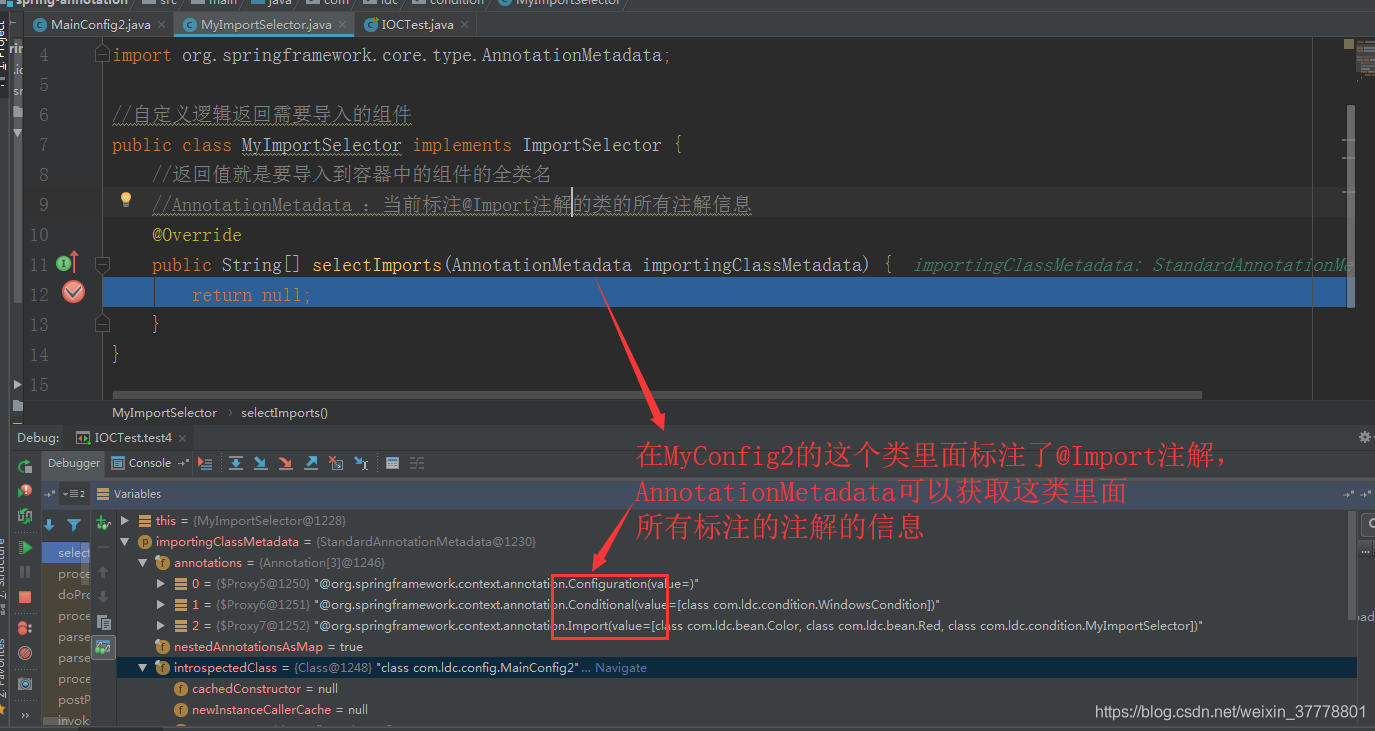This screenshot has width=1375, height=731.
Task: Show more debug sidebar actions chevron
Action: [x=25, y=715]
